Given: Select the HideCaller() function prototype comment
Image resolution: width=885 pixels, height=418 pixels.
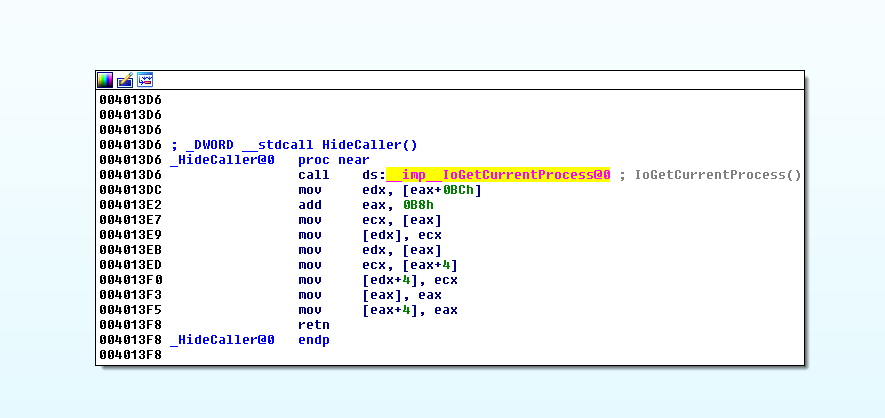Looking at the screenshot, I should 298,145.
